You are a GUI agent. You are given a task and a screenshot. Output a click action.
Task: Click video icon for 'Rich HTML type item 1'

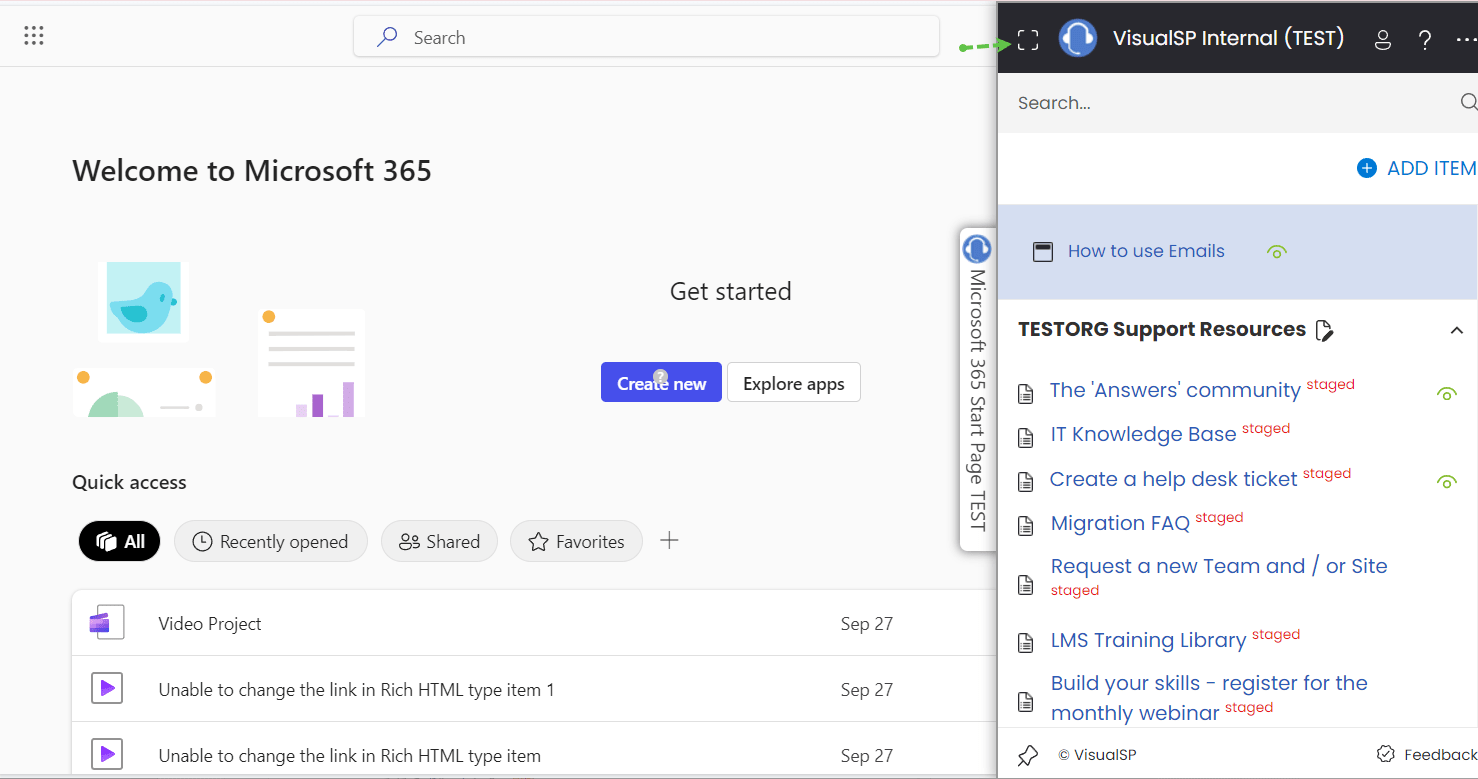pyautogui.click(x=107, y=688)
